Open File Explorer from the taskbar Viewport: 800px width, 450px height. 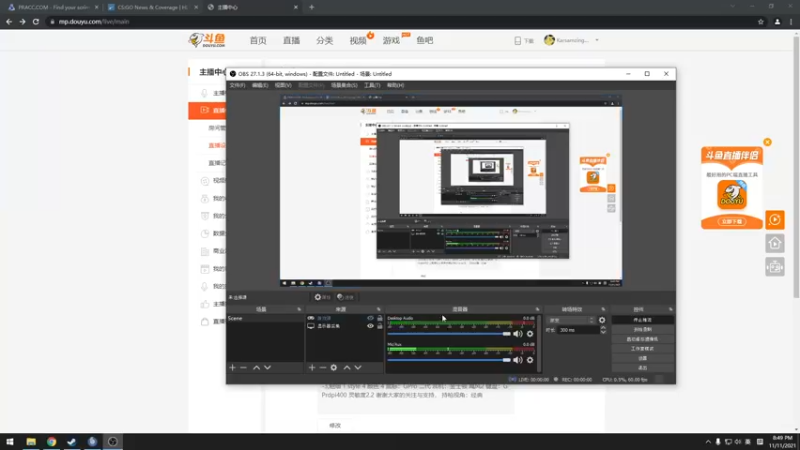coord(31,441)
